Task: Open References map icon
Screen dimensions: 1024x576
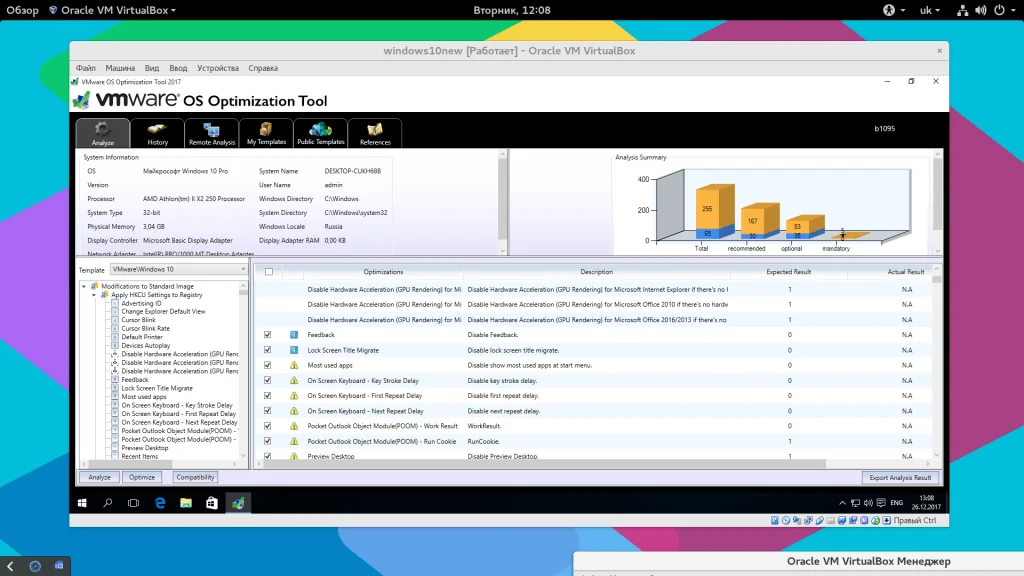Action: (x=375, y=129)
